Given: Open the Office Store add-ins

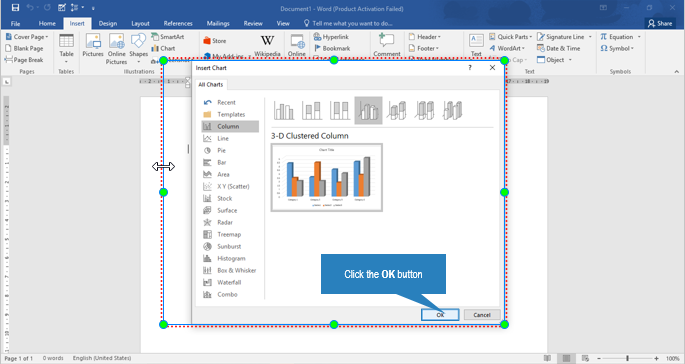Looking at the screenshot, I should click(215, 41).
